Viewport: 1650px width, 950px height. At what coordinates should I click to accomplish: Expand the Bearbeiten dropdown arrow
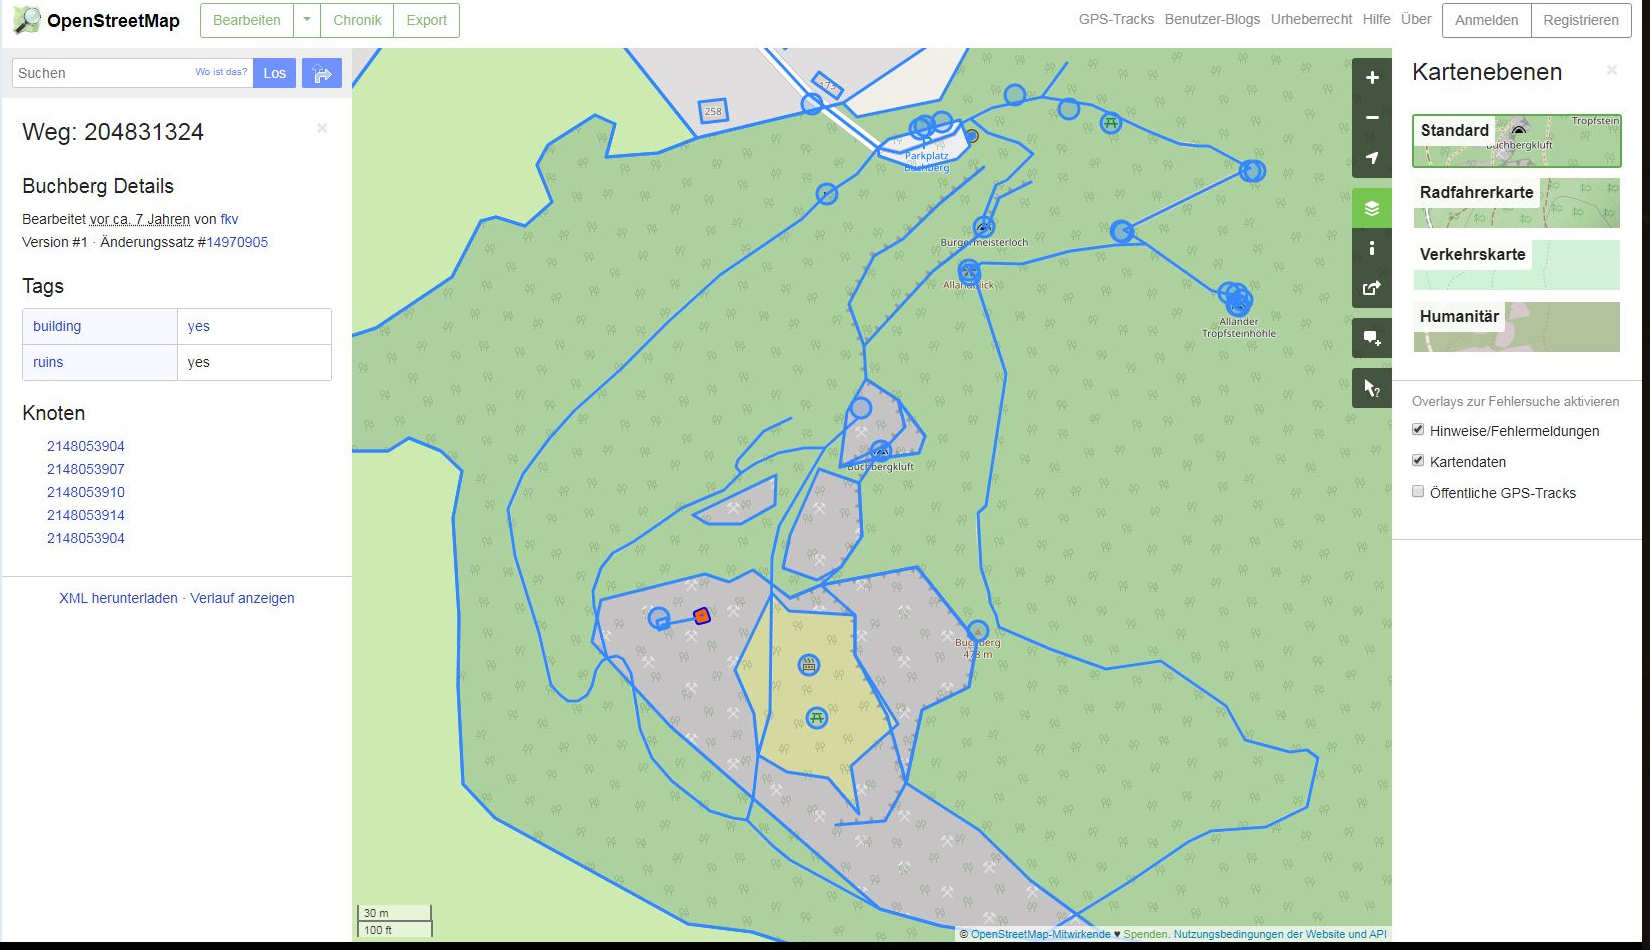point(307,20)
